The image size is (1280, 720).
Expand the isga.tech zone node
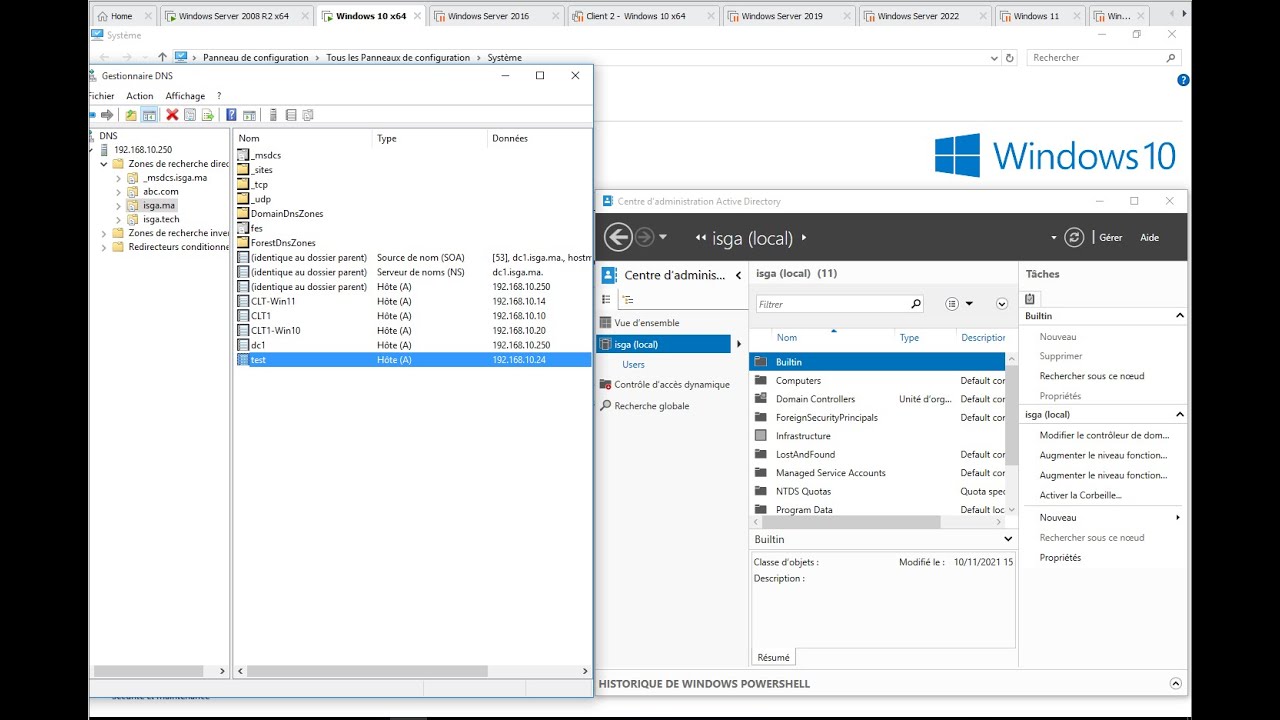pos(118,219)
